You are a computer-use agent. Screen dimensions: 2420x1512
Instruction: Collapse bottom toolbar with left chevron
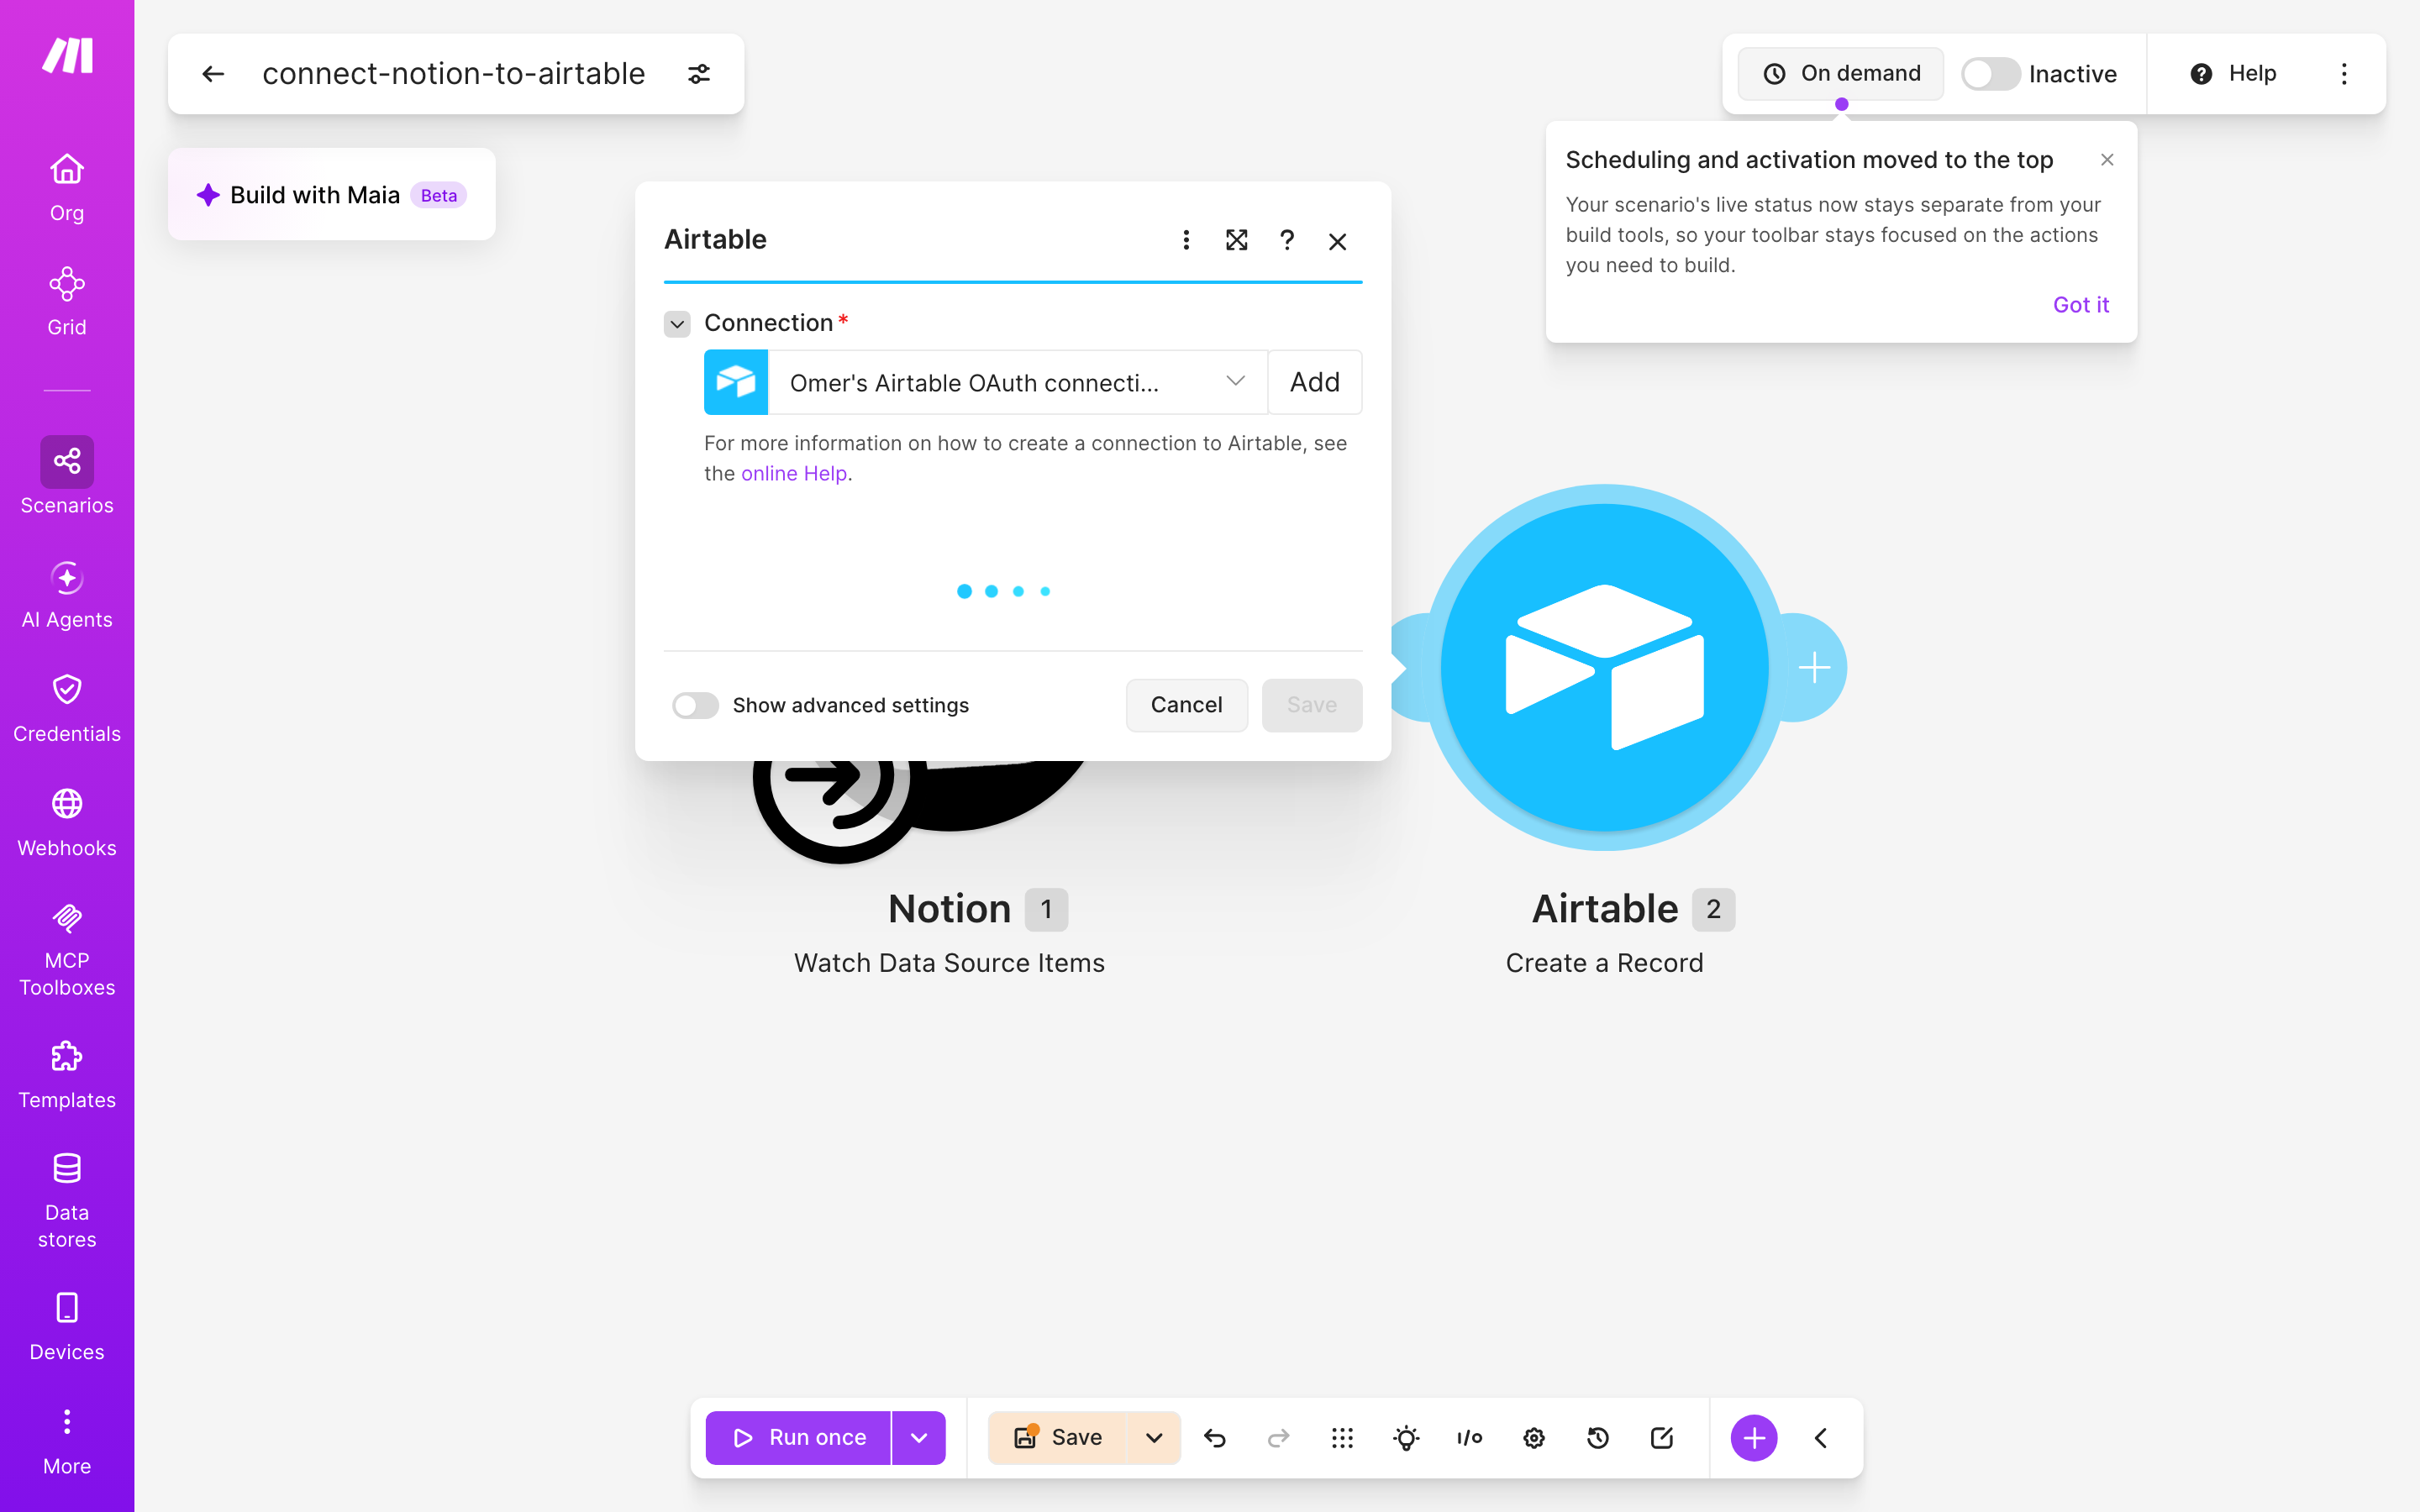[1821, 1438]
